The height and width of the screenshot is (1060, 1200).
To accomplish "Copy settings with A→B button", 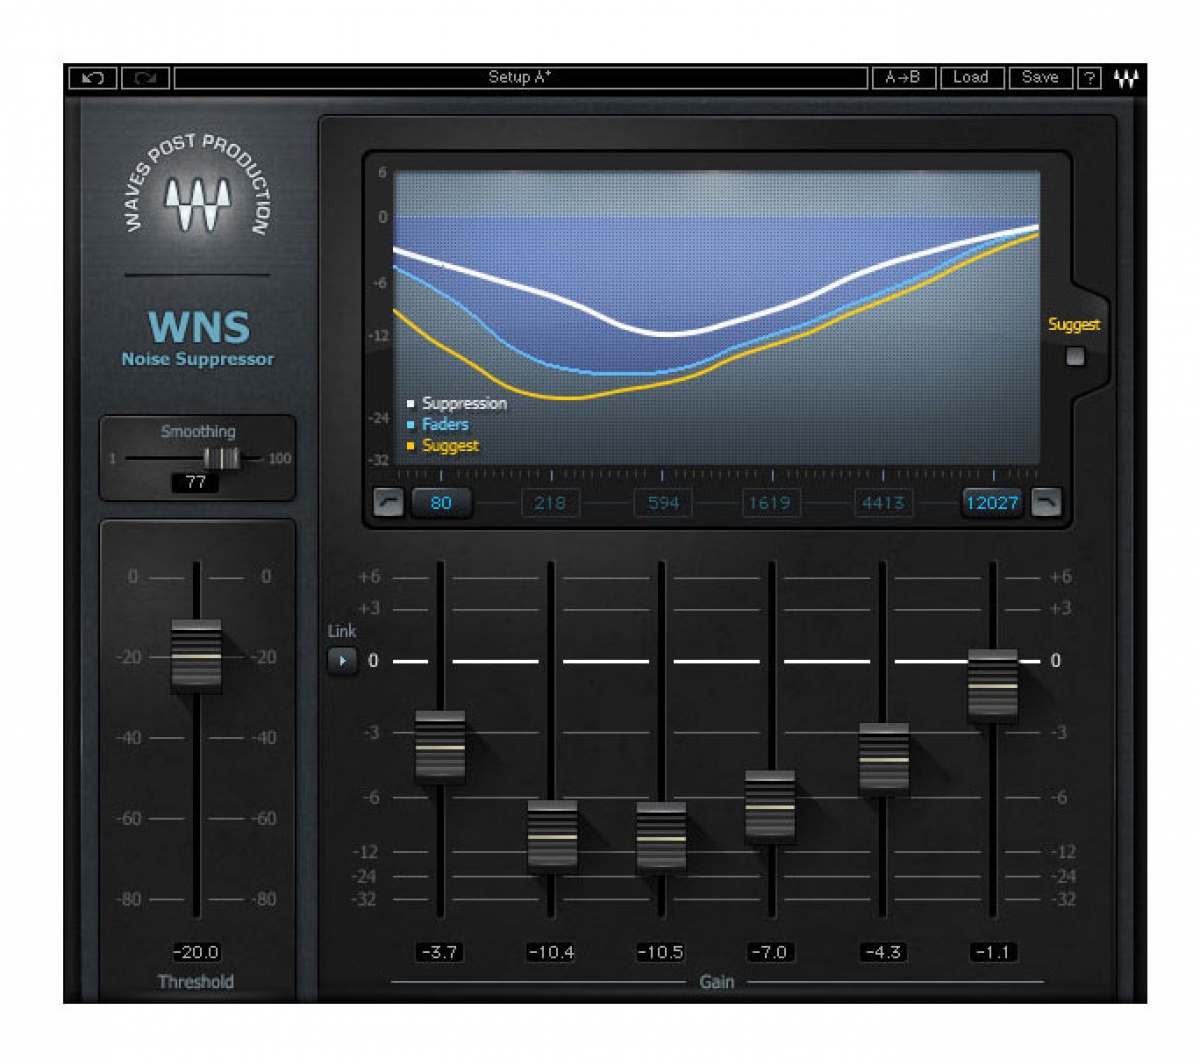I will point(903,77).
